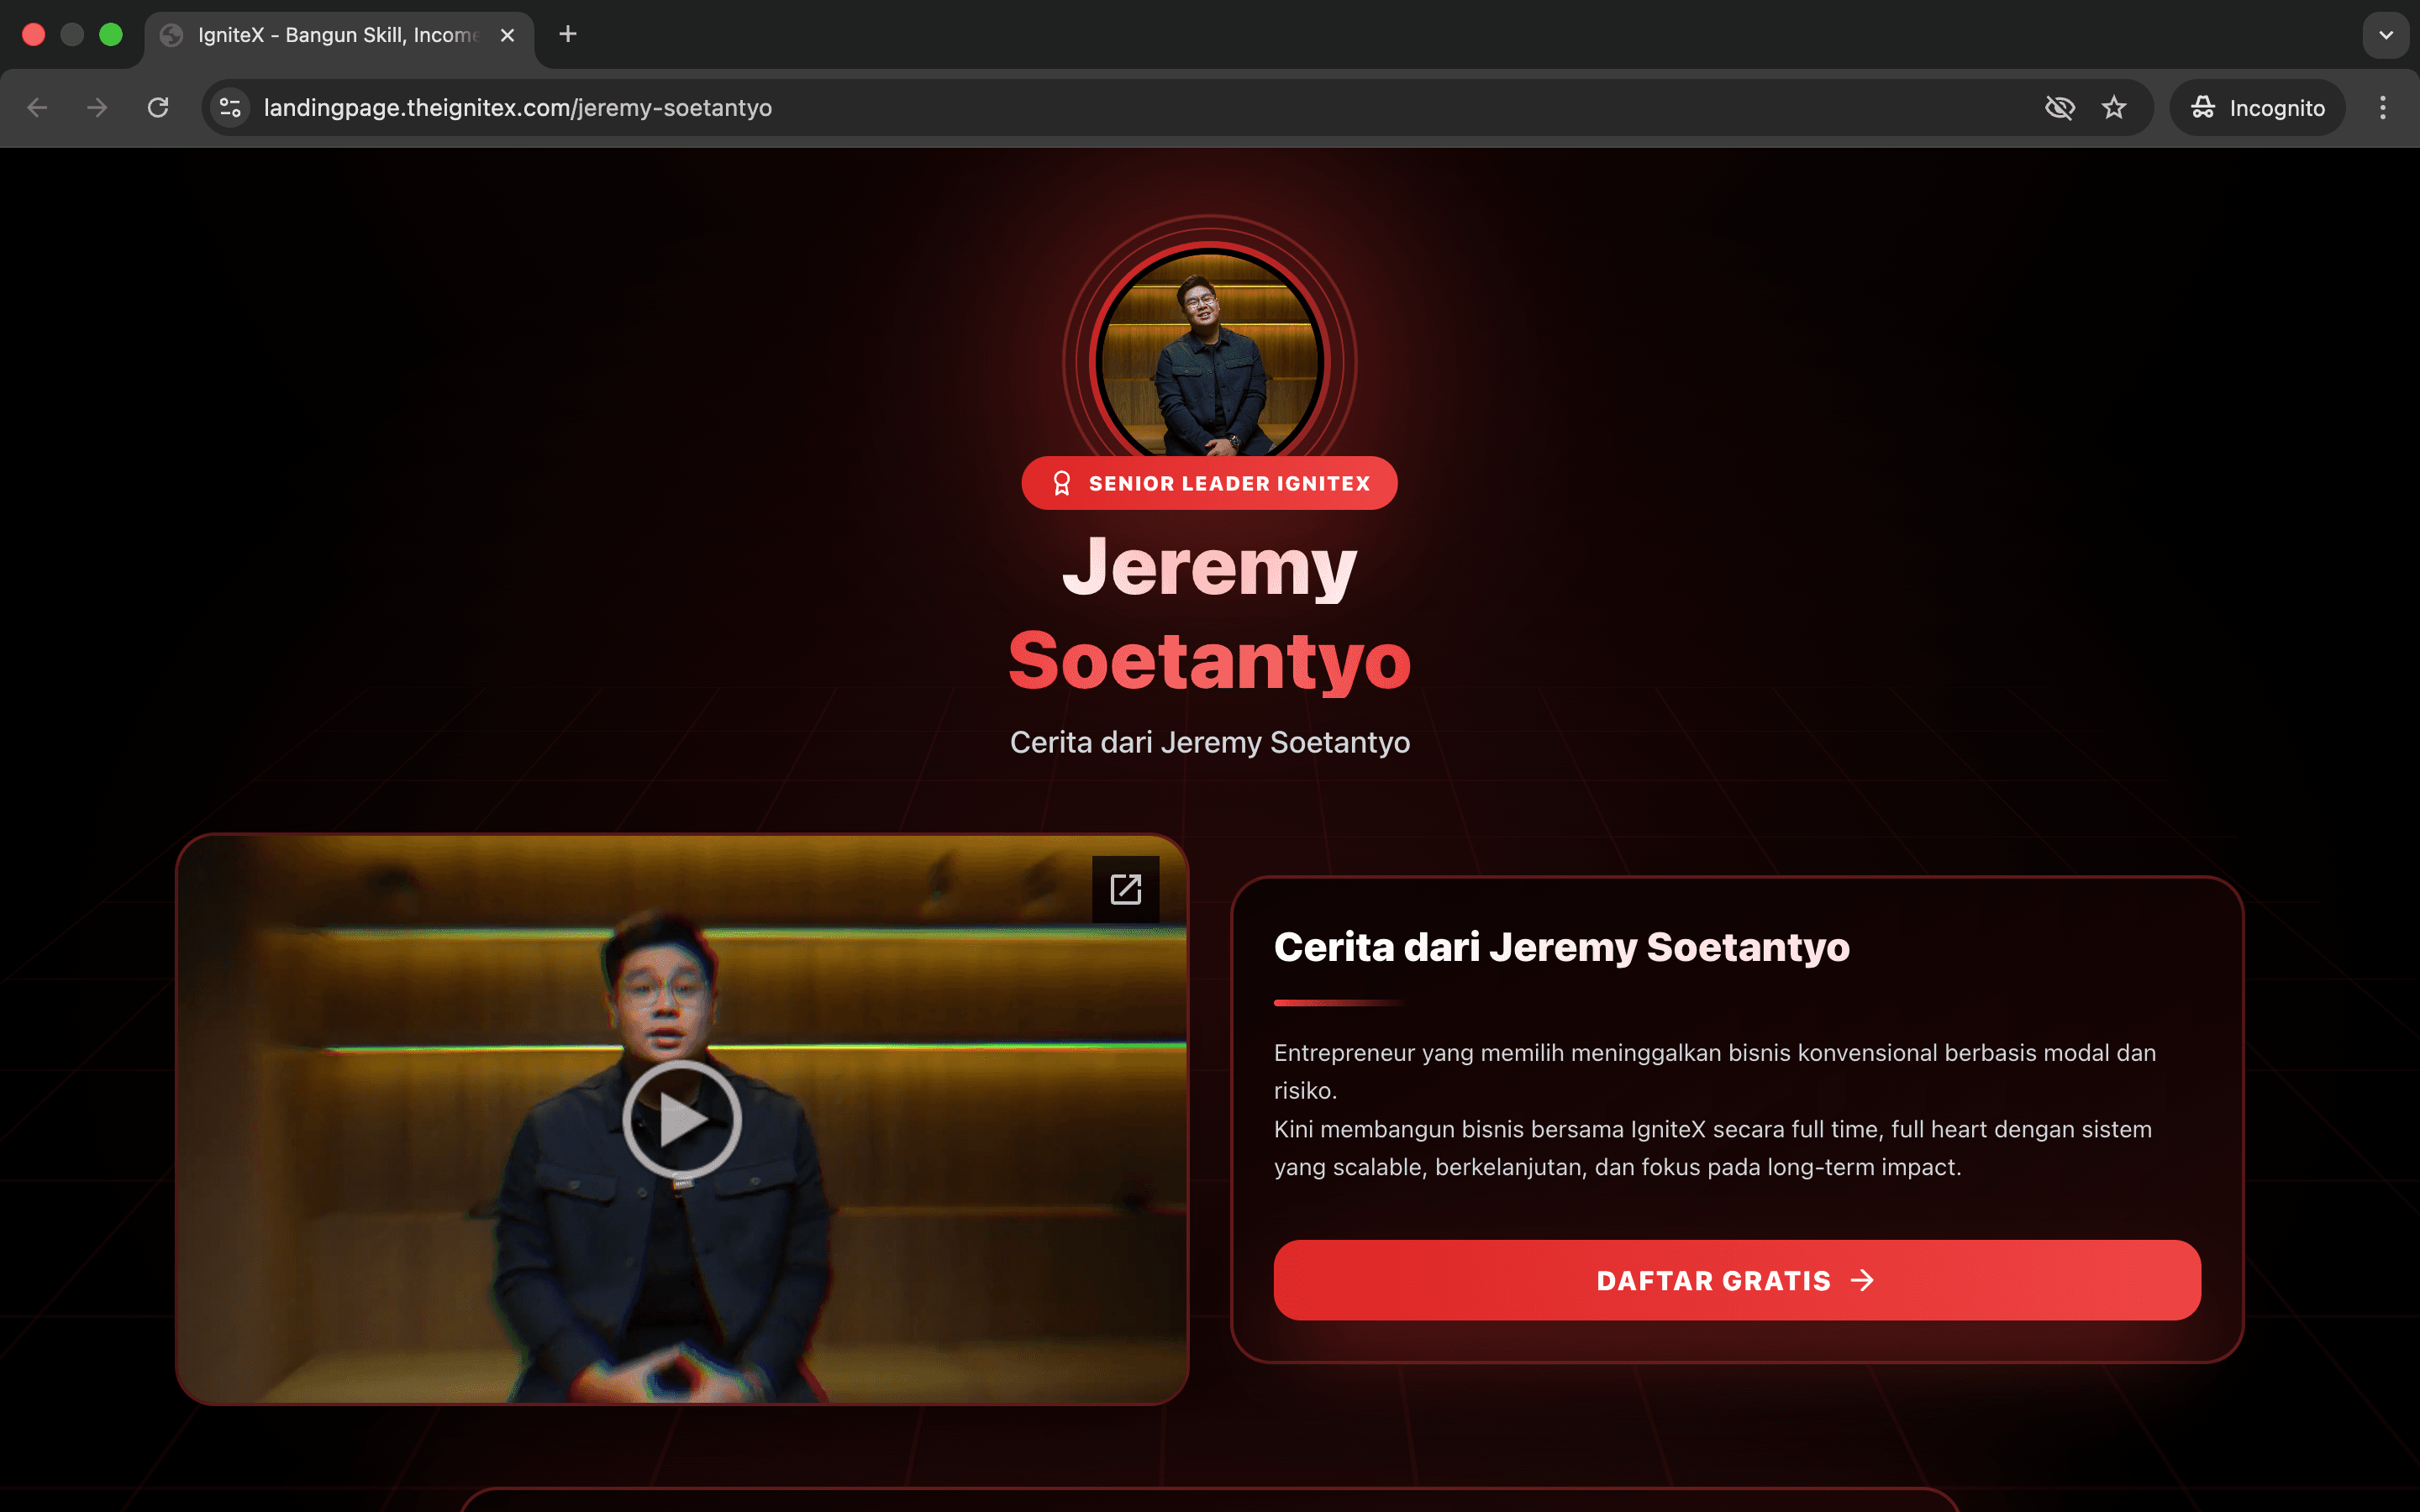
Task: Open the Chrome three-dot menu
Action: click(x=2383, y=108)
